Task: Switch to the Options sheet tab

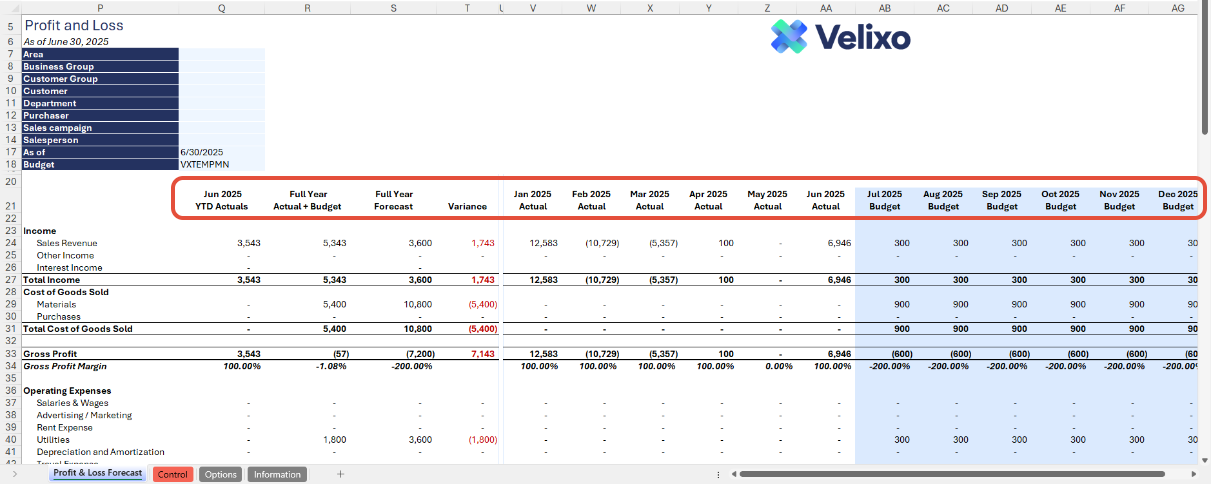Action: 220,474
